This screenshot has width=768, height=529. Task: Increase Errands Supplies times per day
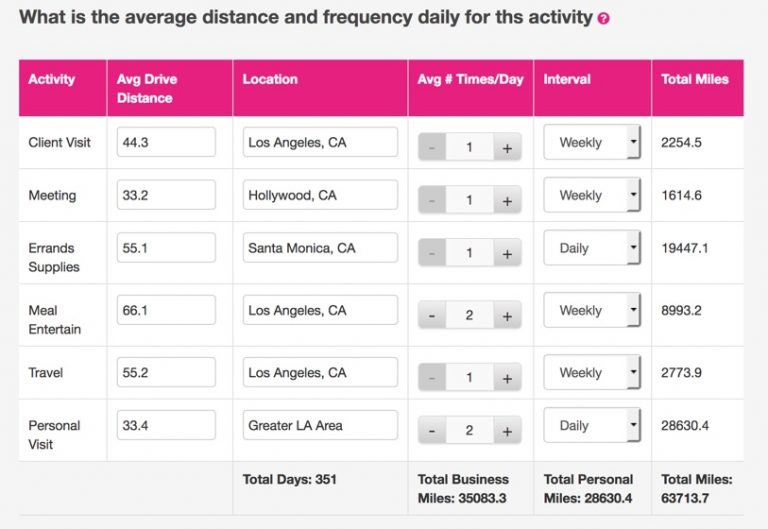(506, 254)
